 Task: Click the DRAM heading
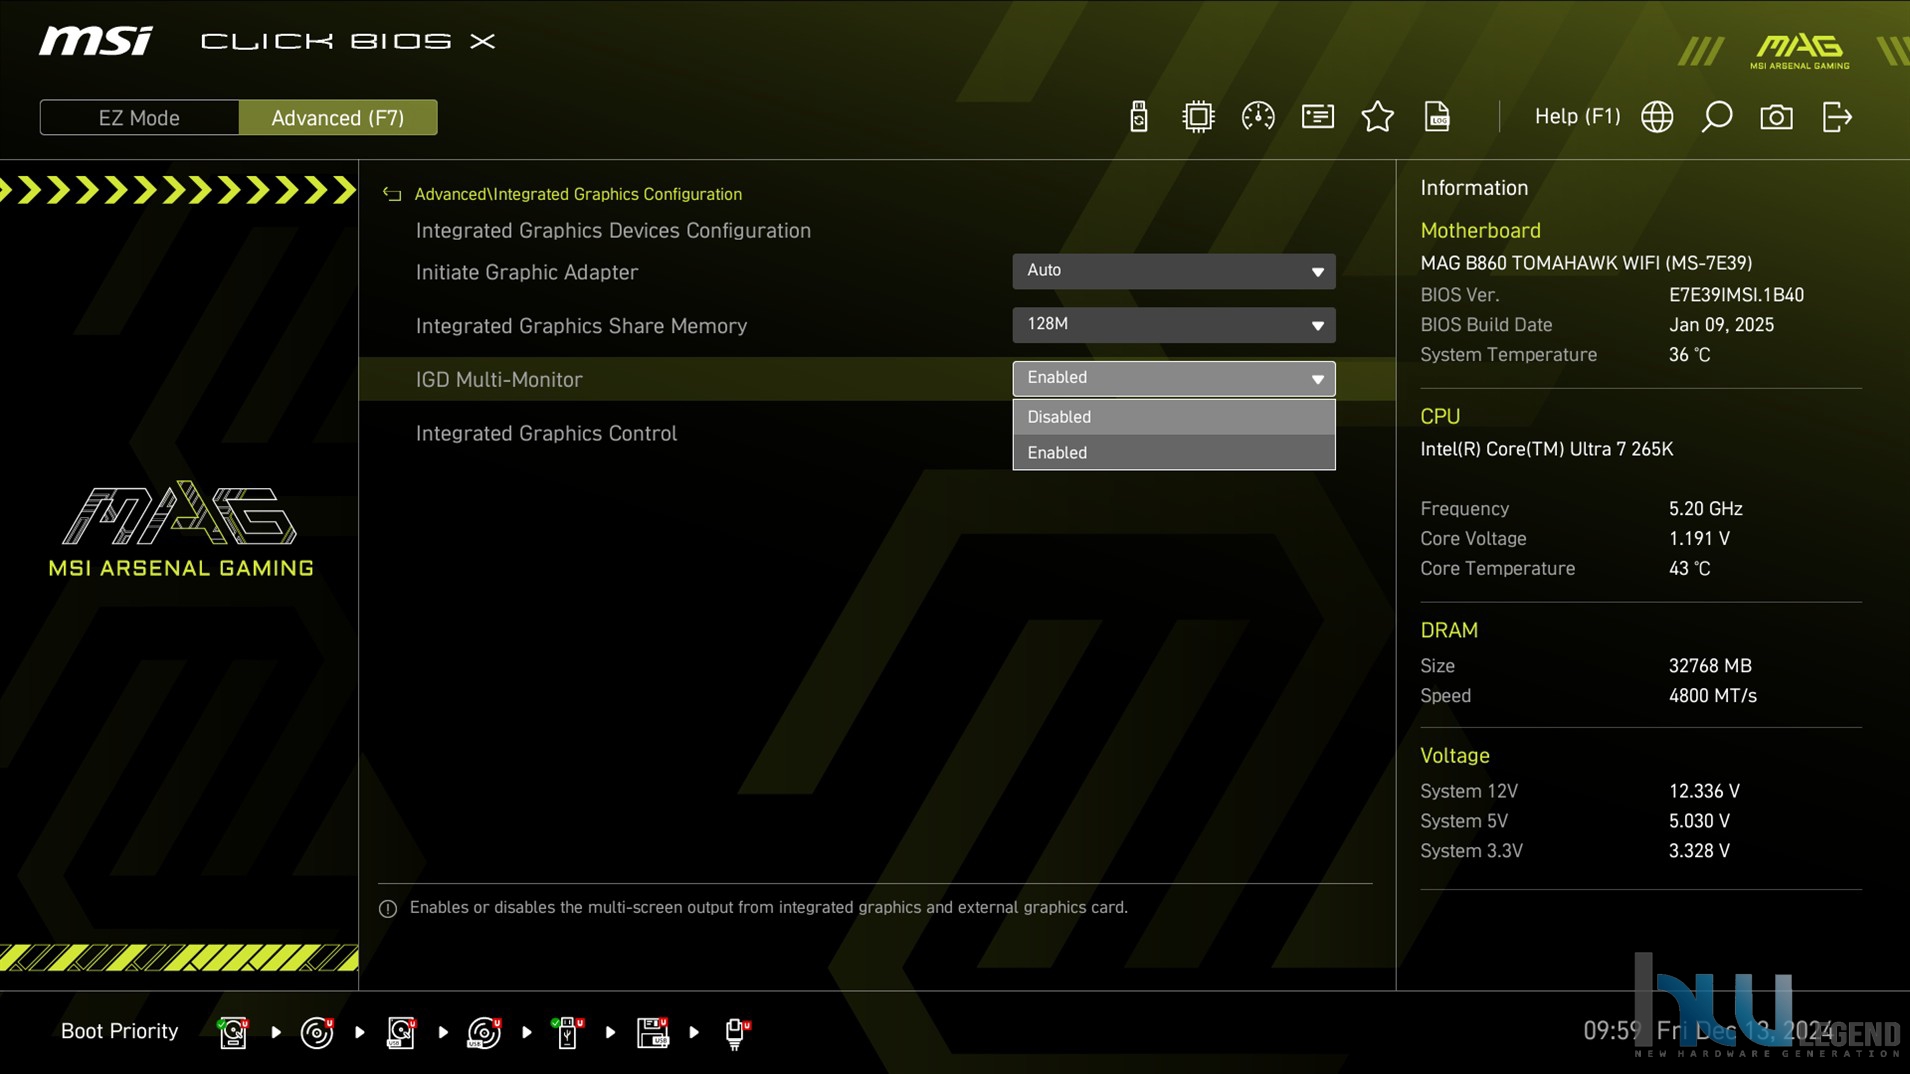click(x=1449, y=630)
